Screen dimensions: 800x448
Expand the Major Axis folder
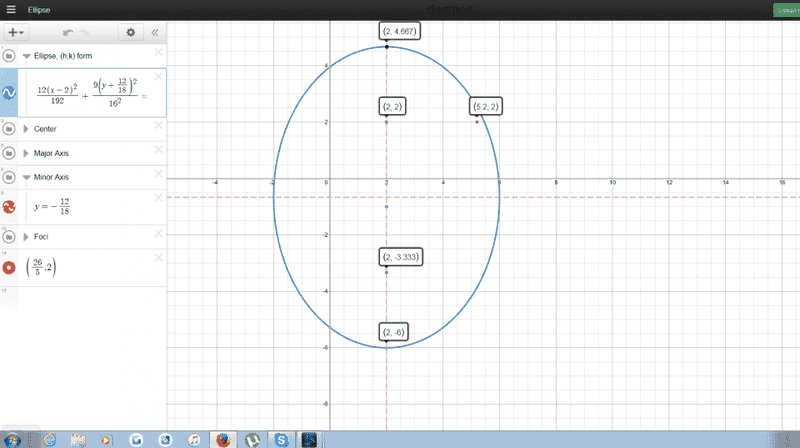[26, 153]
